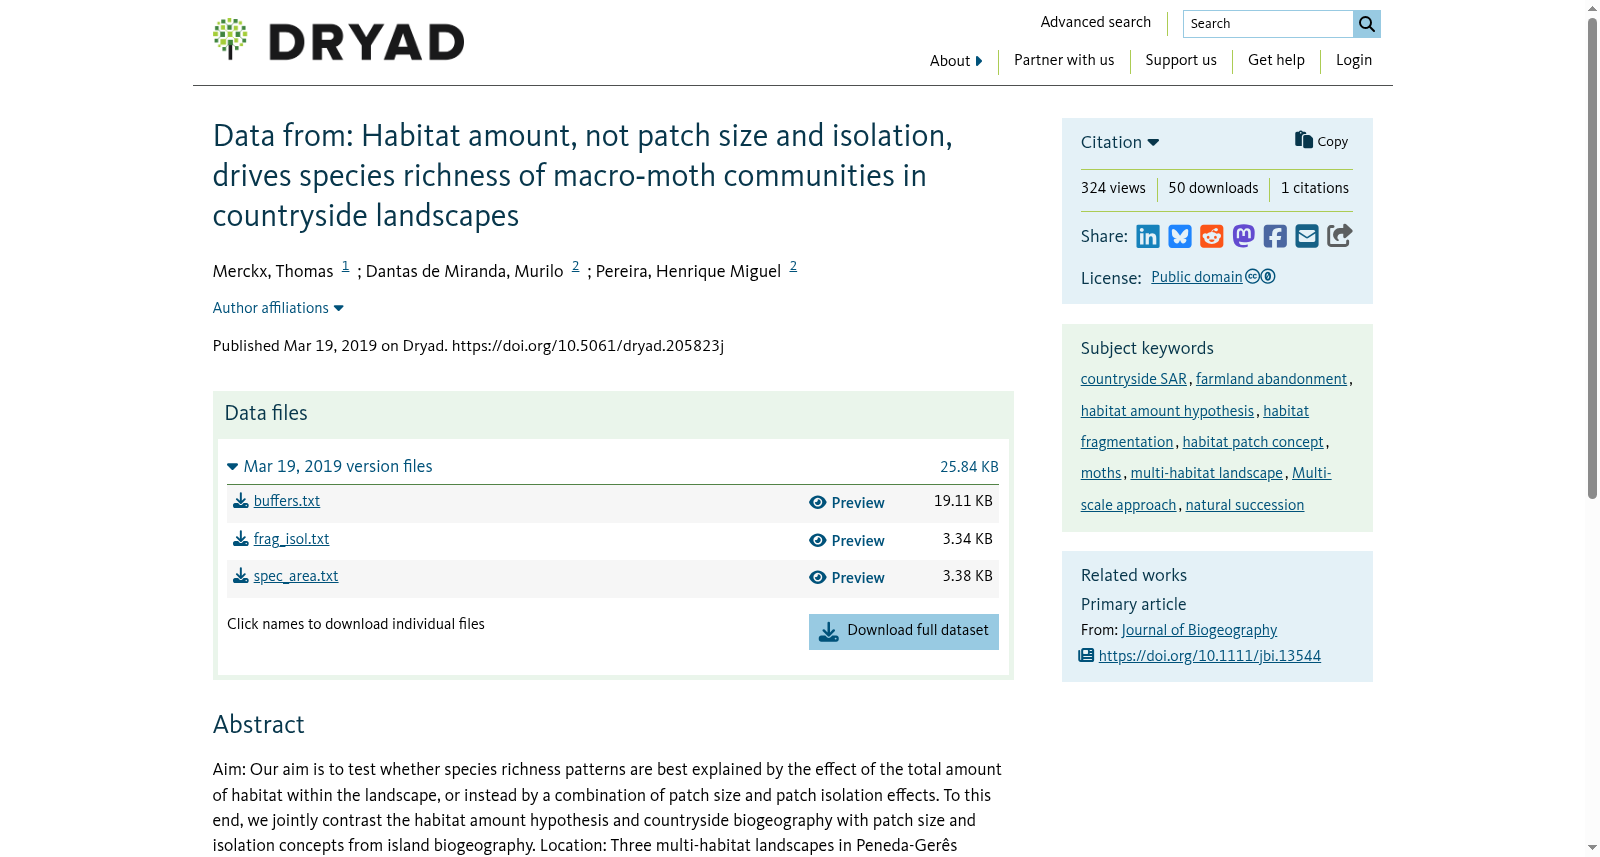This screenshot has width=1600, height=857.
Task: Click the DRYAD wordmark
Action: coord(366,42)
